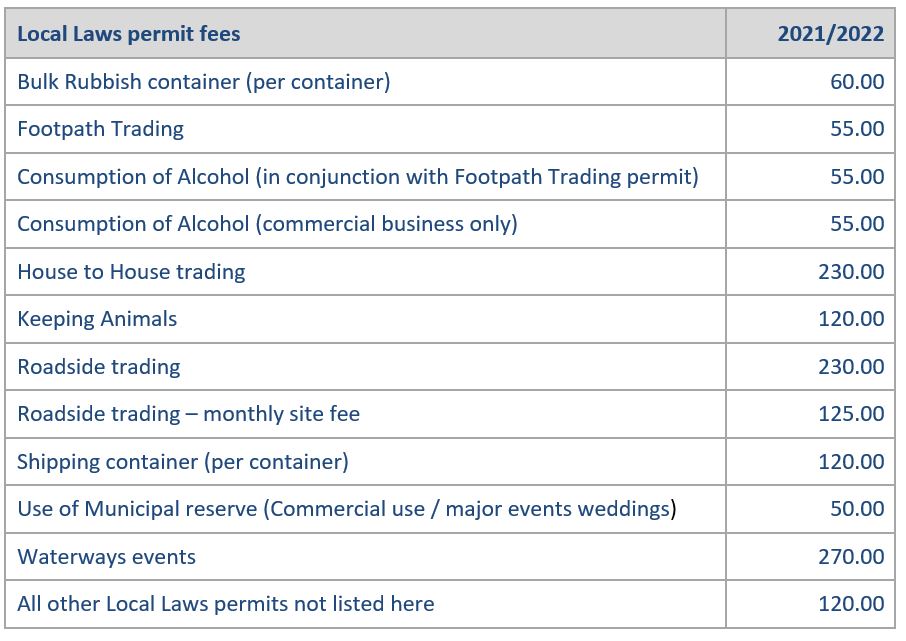Click Roadside trading monthly site fee label
Screen dimensions: 906x641
pyautogui.click(x=188, y=414)
